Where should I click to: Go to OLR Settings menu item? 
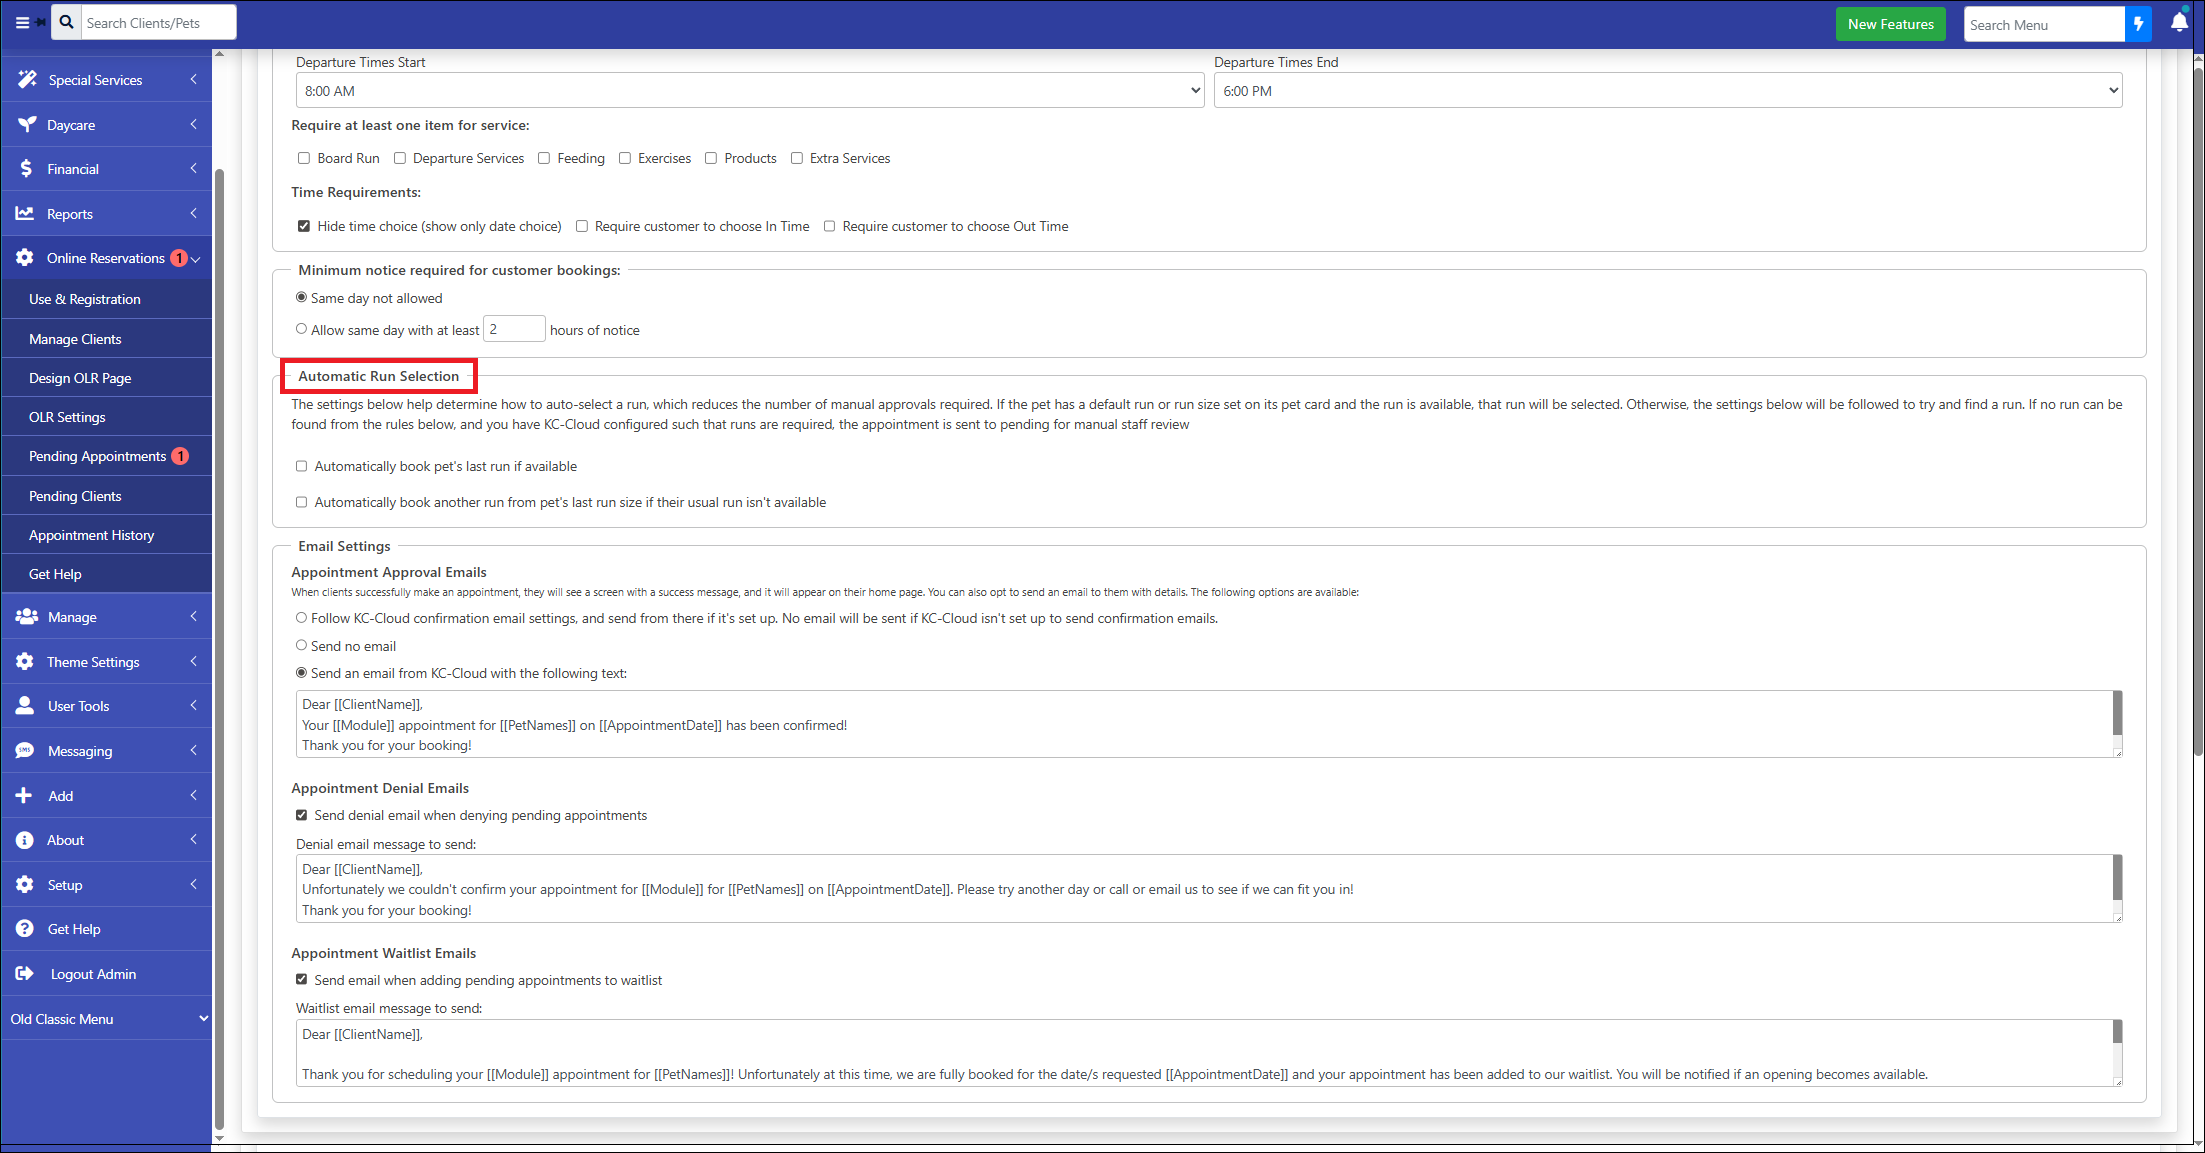(x=67, y=417)
